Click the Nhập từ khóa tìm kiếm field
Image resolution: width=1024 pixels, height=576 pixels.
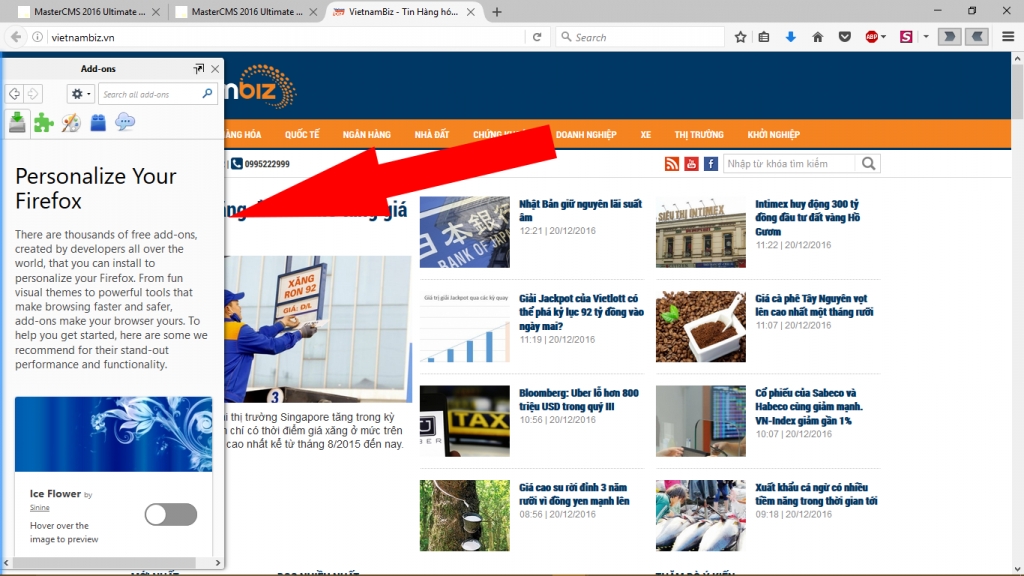point(789,164)
